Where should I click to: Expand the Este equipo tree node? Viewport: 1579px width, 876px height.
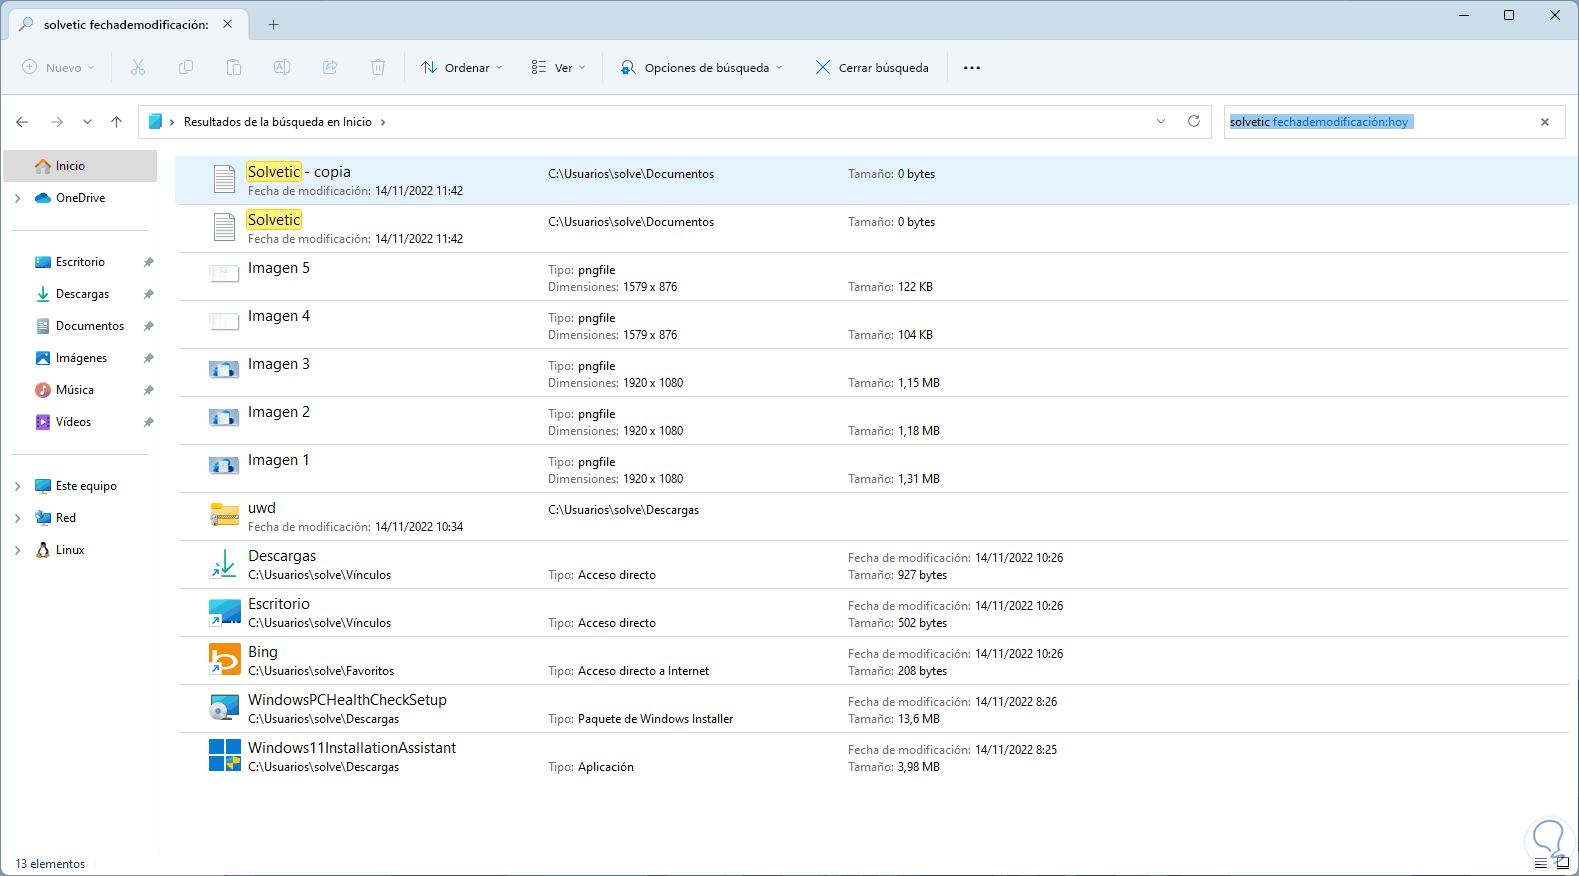tap(18, 486)
